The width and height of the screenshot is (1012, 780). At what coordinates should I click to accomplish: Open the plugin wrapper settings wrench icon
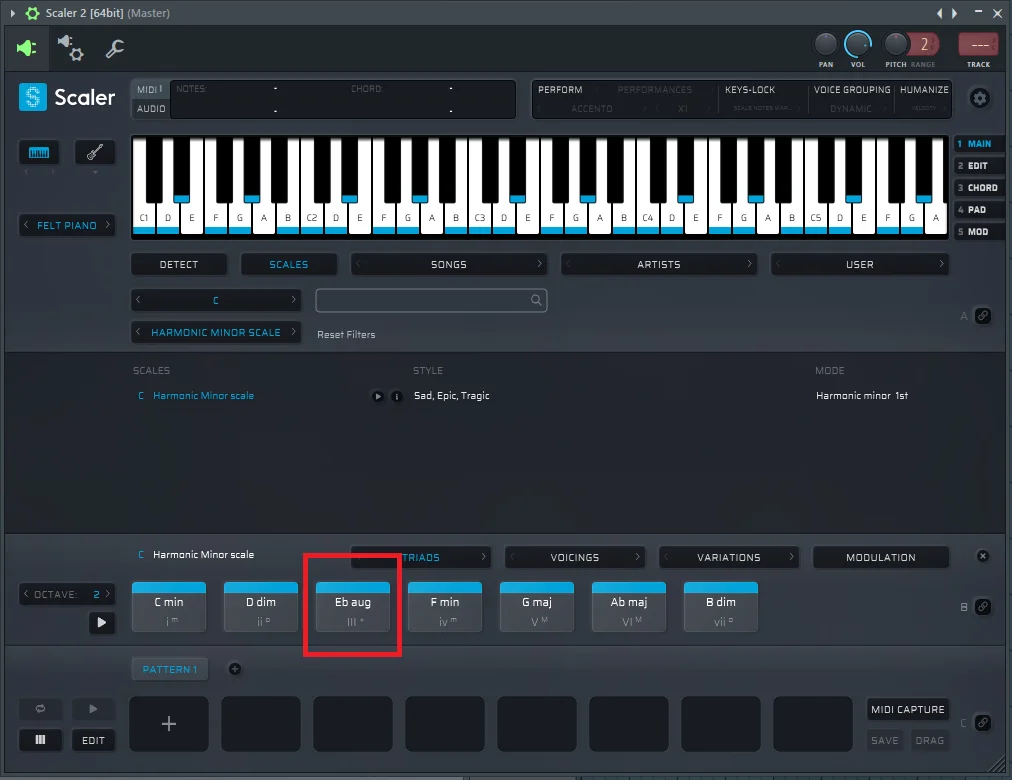tap(115, 48)
